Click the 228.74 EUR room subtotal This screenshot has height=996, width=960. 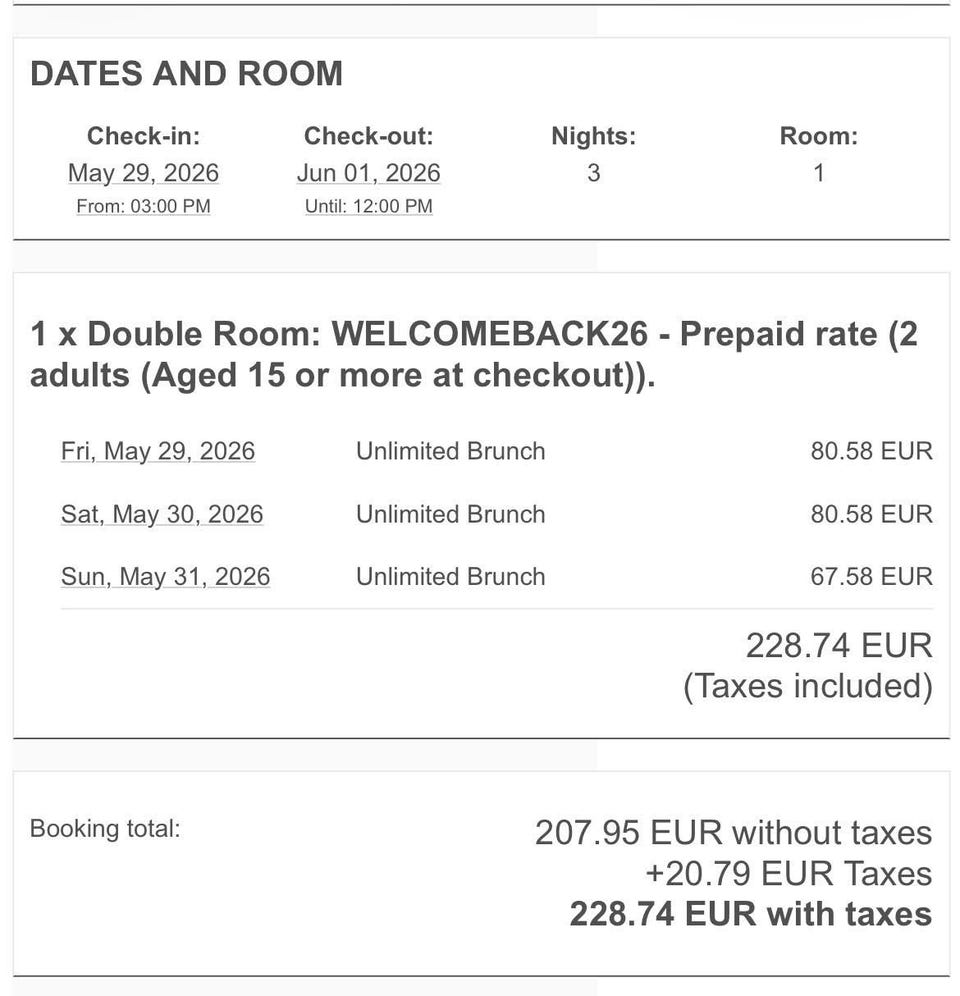[839, 646]
